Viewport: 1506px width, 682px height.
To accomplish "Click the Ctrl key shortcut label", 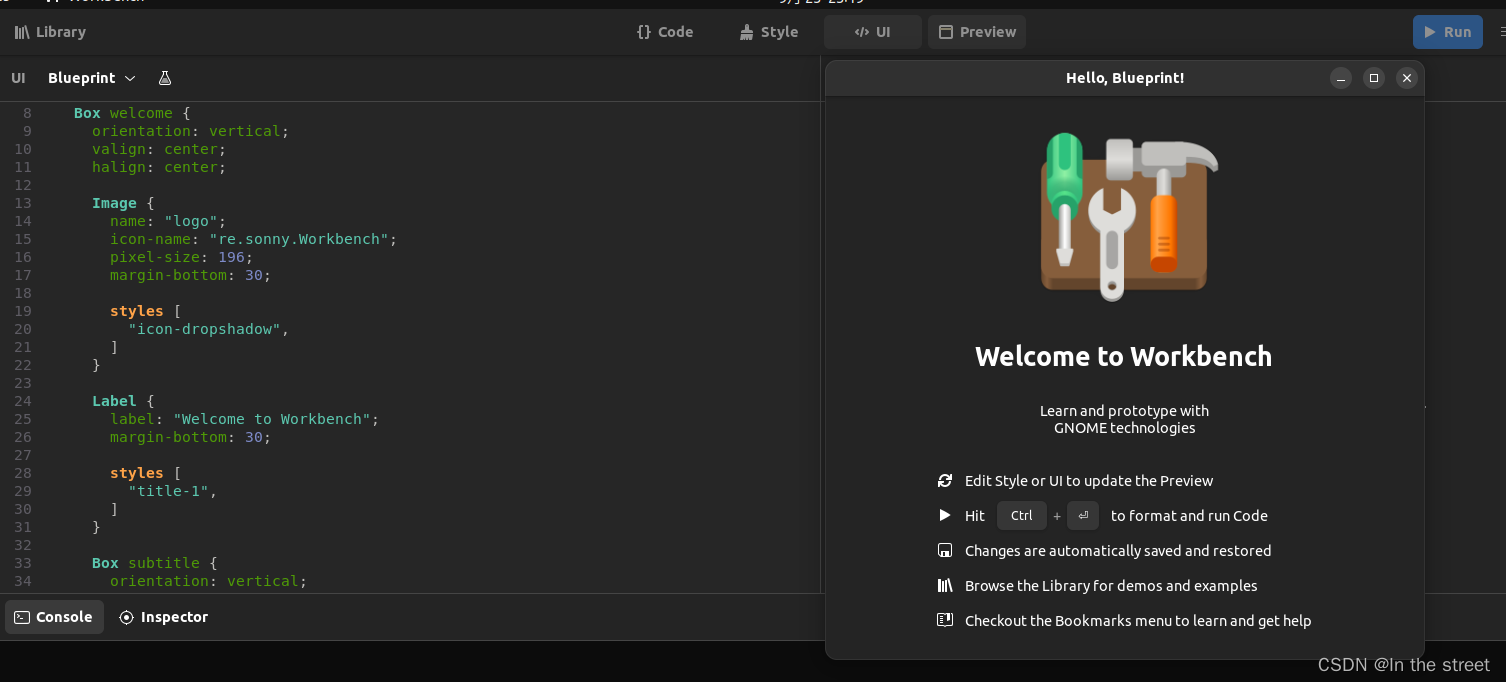I will 1021,516.
